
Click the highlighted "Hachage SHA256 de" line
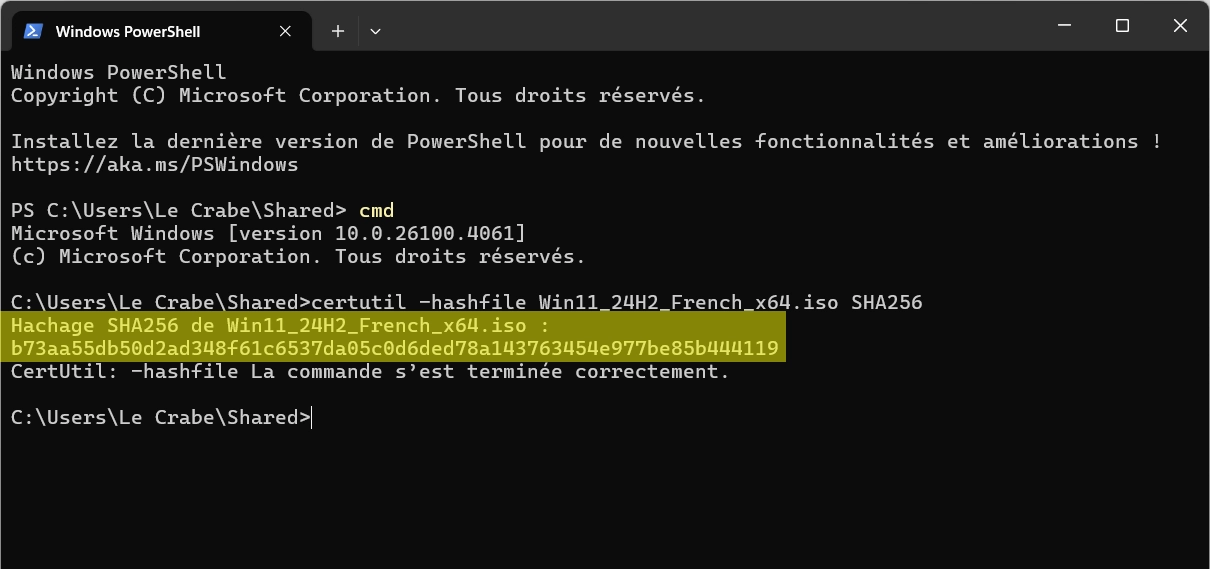(x=280, y=325)
